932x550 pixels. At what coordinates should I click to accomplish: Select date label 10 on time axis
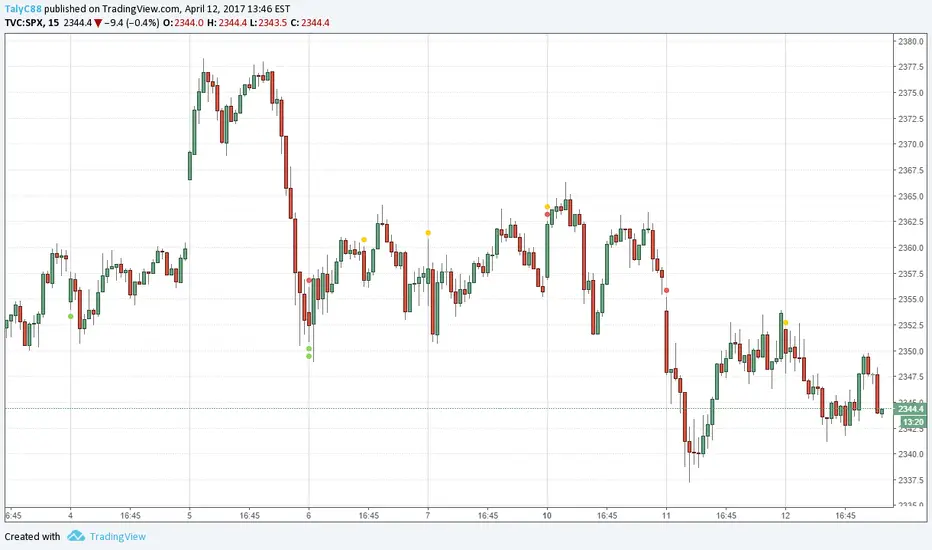[x=546, y=516]
